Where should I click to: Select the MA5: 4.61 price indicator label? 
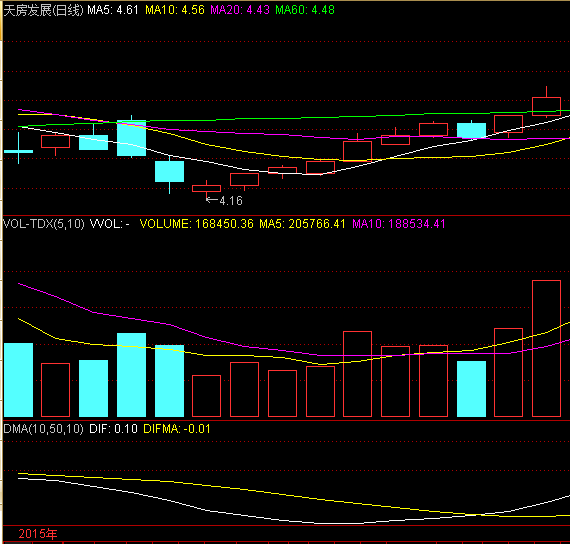[x=113, y=10]
